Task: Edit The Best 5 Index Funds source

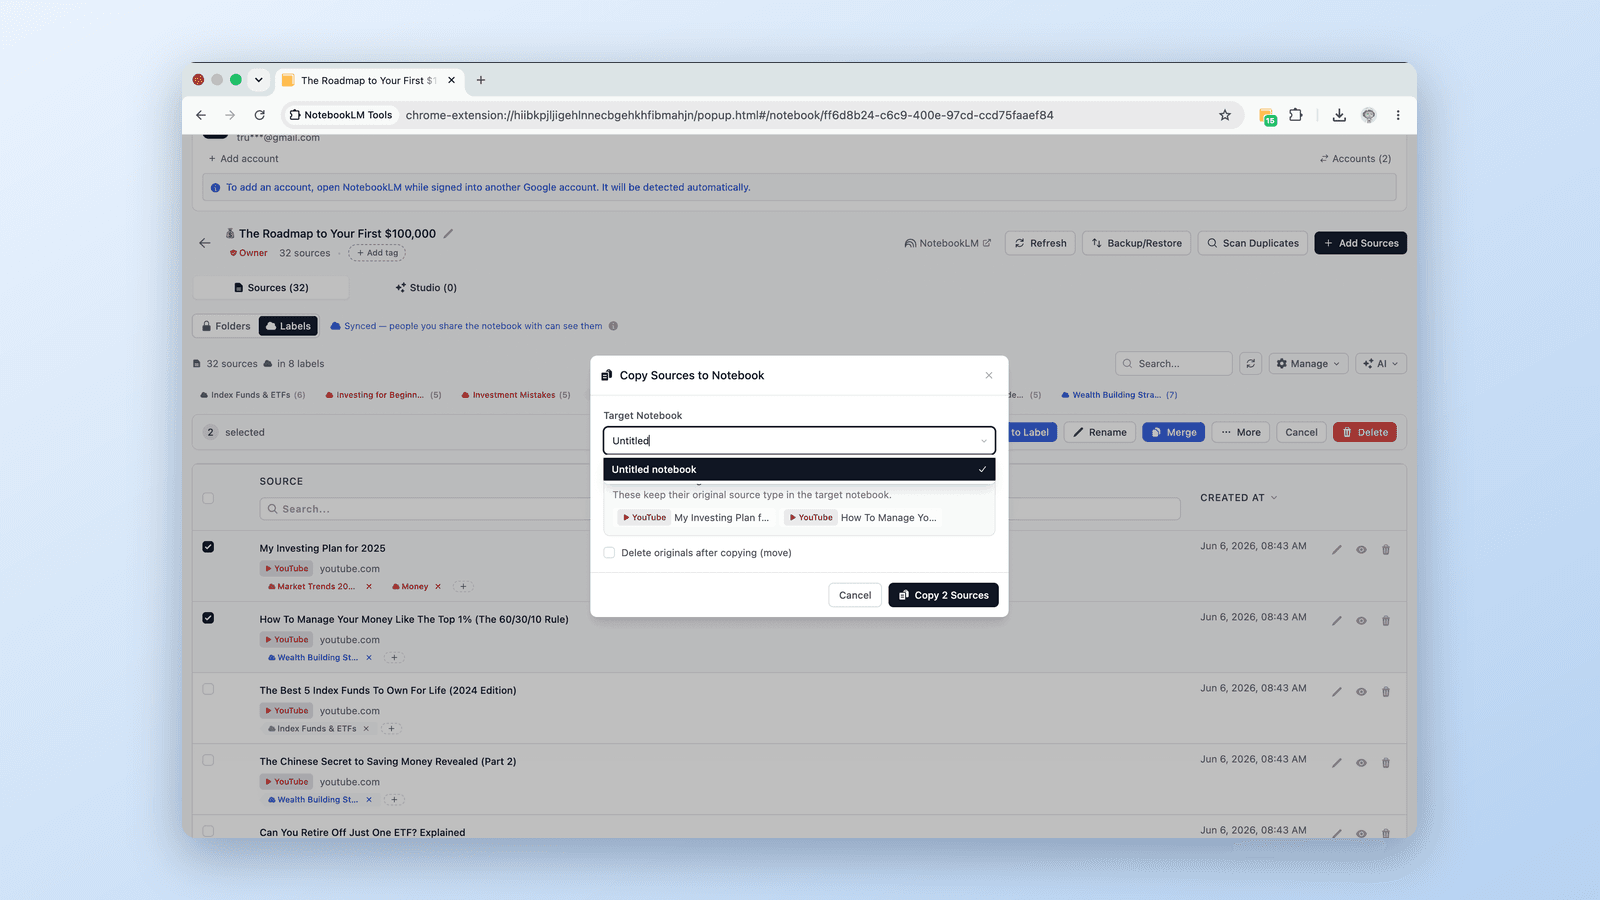Action: [1337, 692]
